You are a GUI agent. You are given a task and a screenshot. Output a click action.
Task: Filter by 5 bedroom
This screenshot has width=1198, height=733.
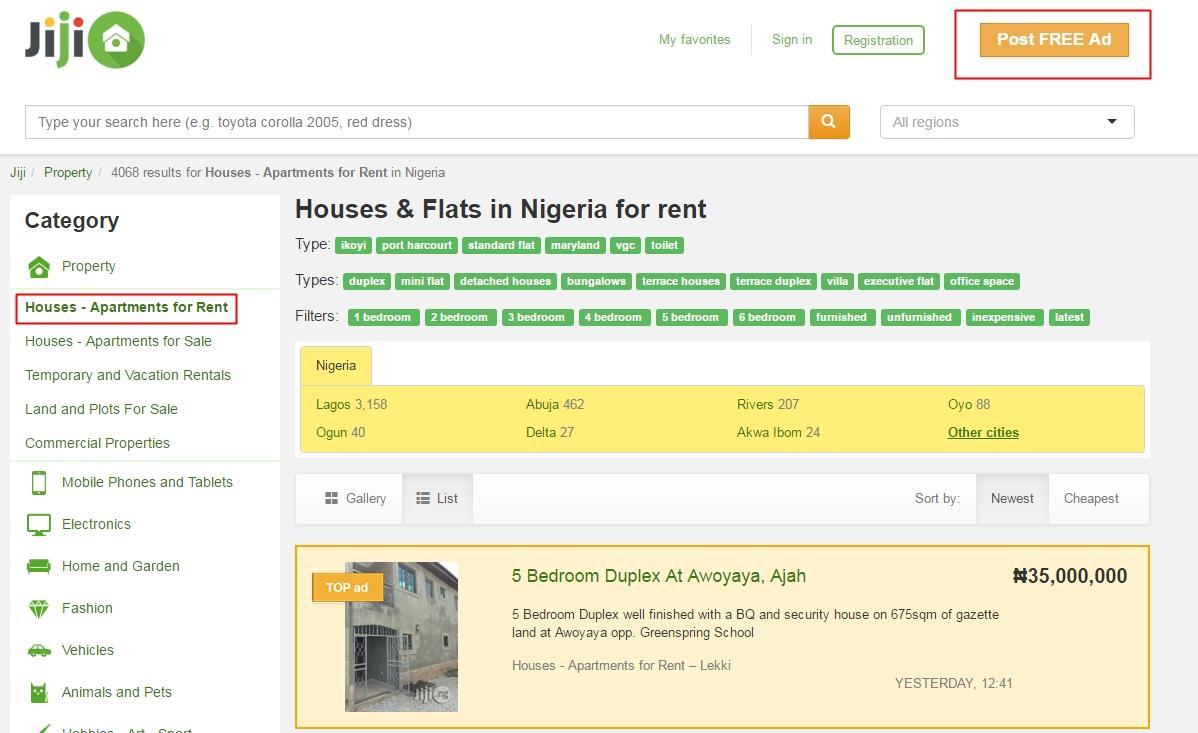coord(691,317)
